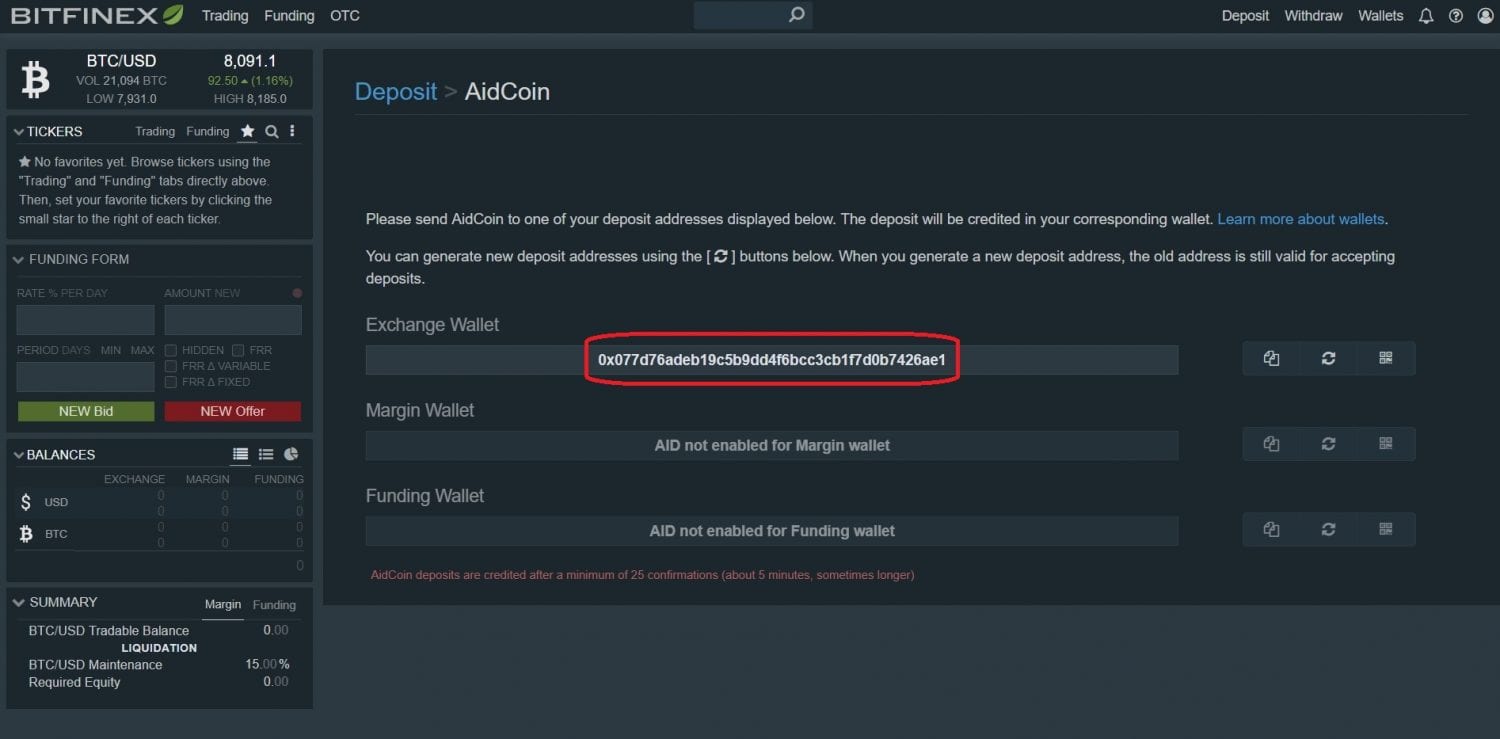The height and width of the screenshot is (739, 1500).
Task: Click the search magnifier in top bar
Action: pyautogui.click(x=796, y=15)
